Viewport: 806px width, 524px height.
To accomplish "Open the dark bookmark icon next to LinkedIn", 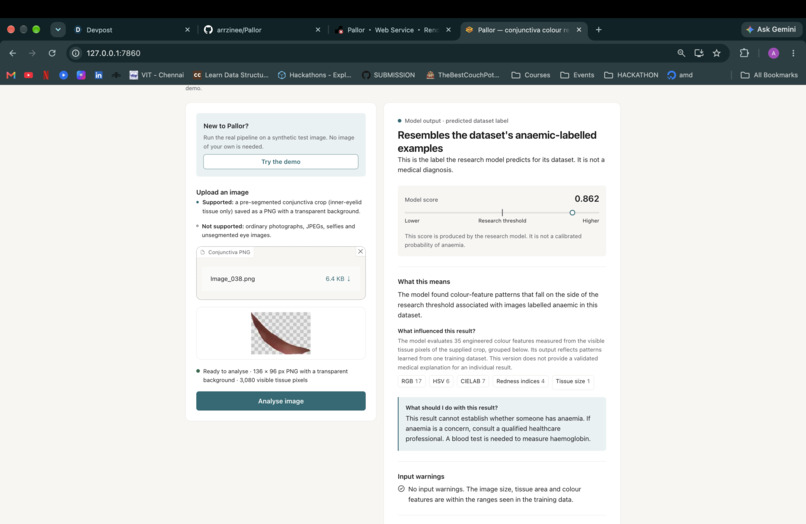I will (116, 75).
